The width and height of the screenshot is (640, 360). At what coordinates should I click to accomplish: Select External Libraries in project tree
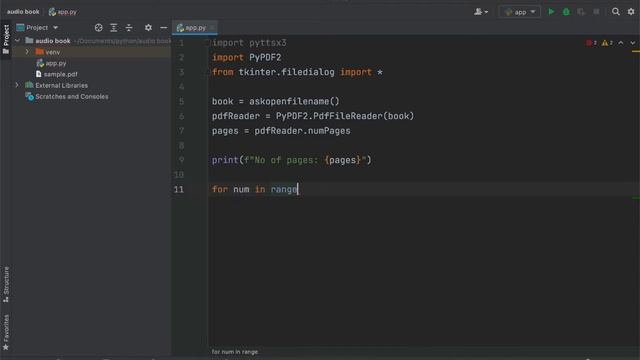click(61, 85)
